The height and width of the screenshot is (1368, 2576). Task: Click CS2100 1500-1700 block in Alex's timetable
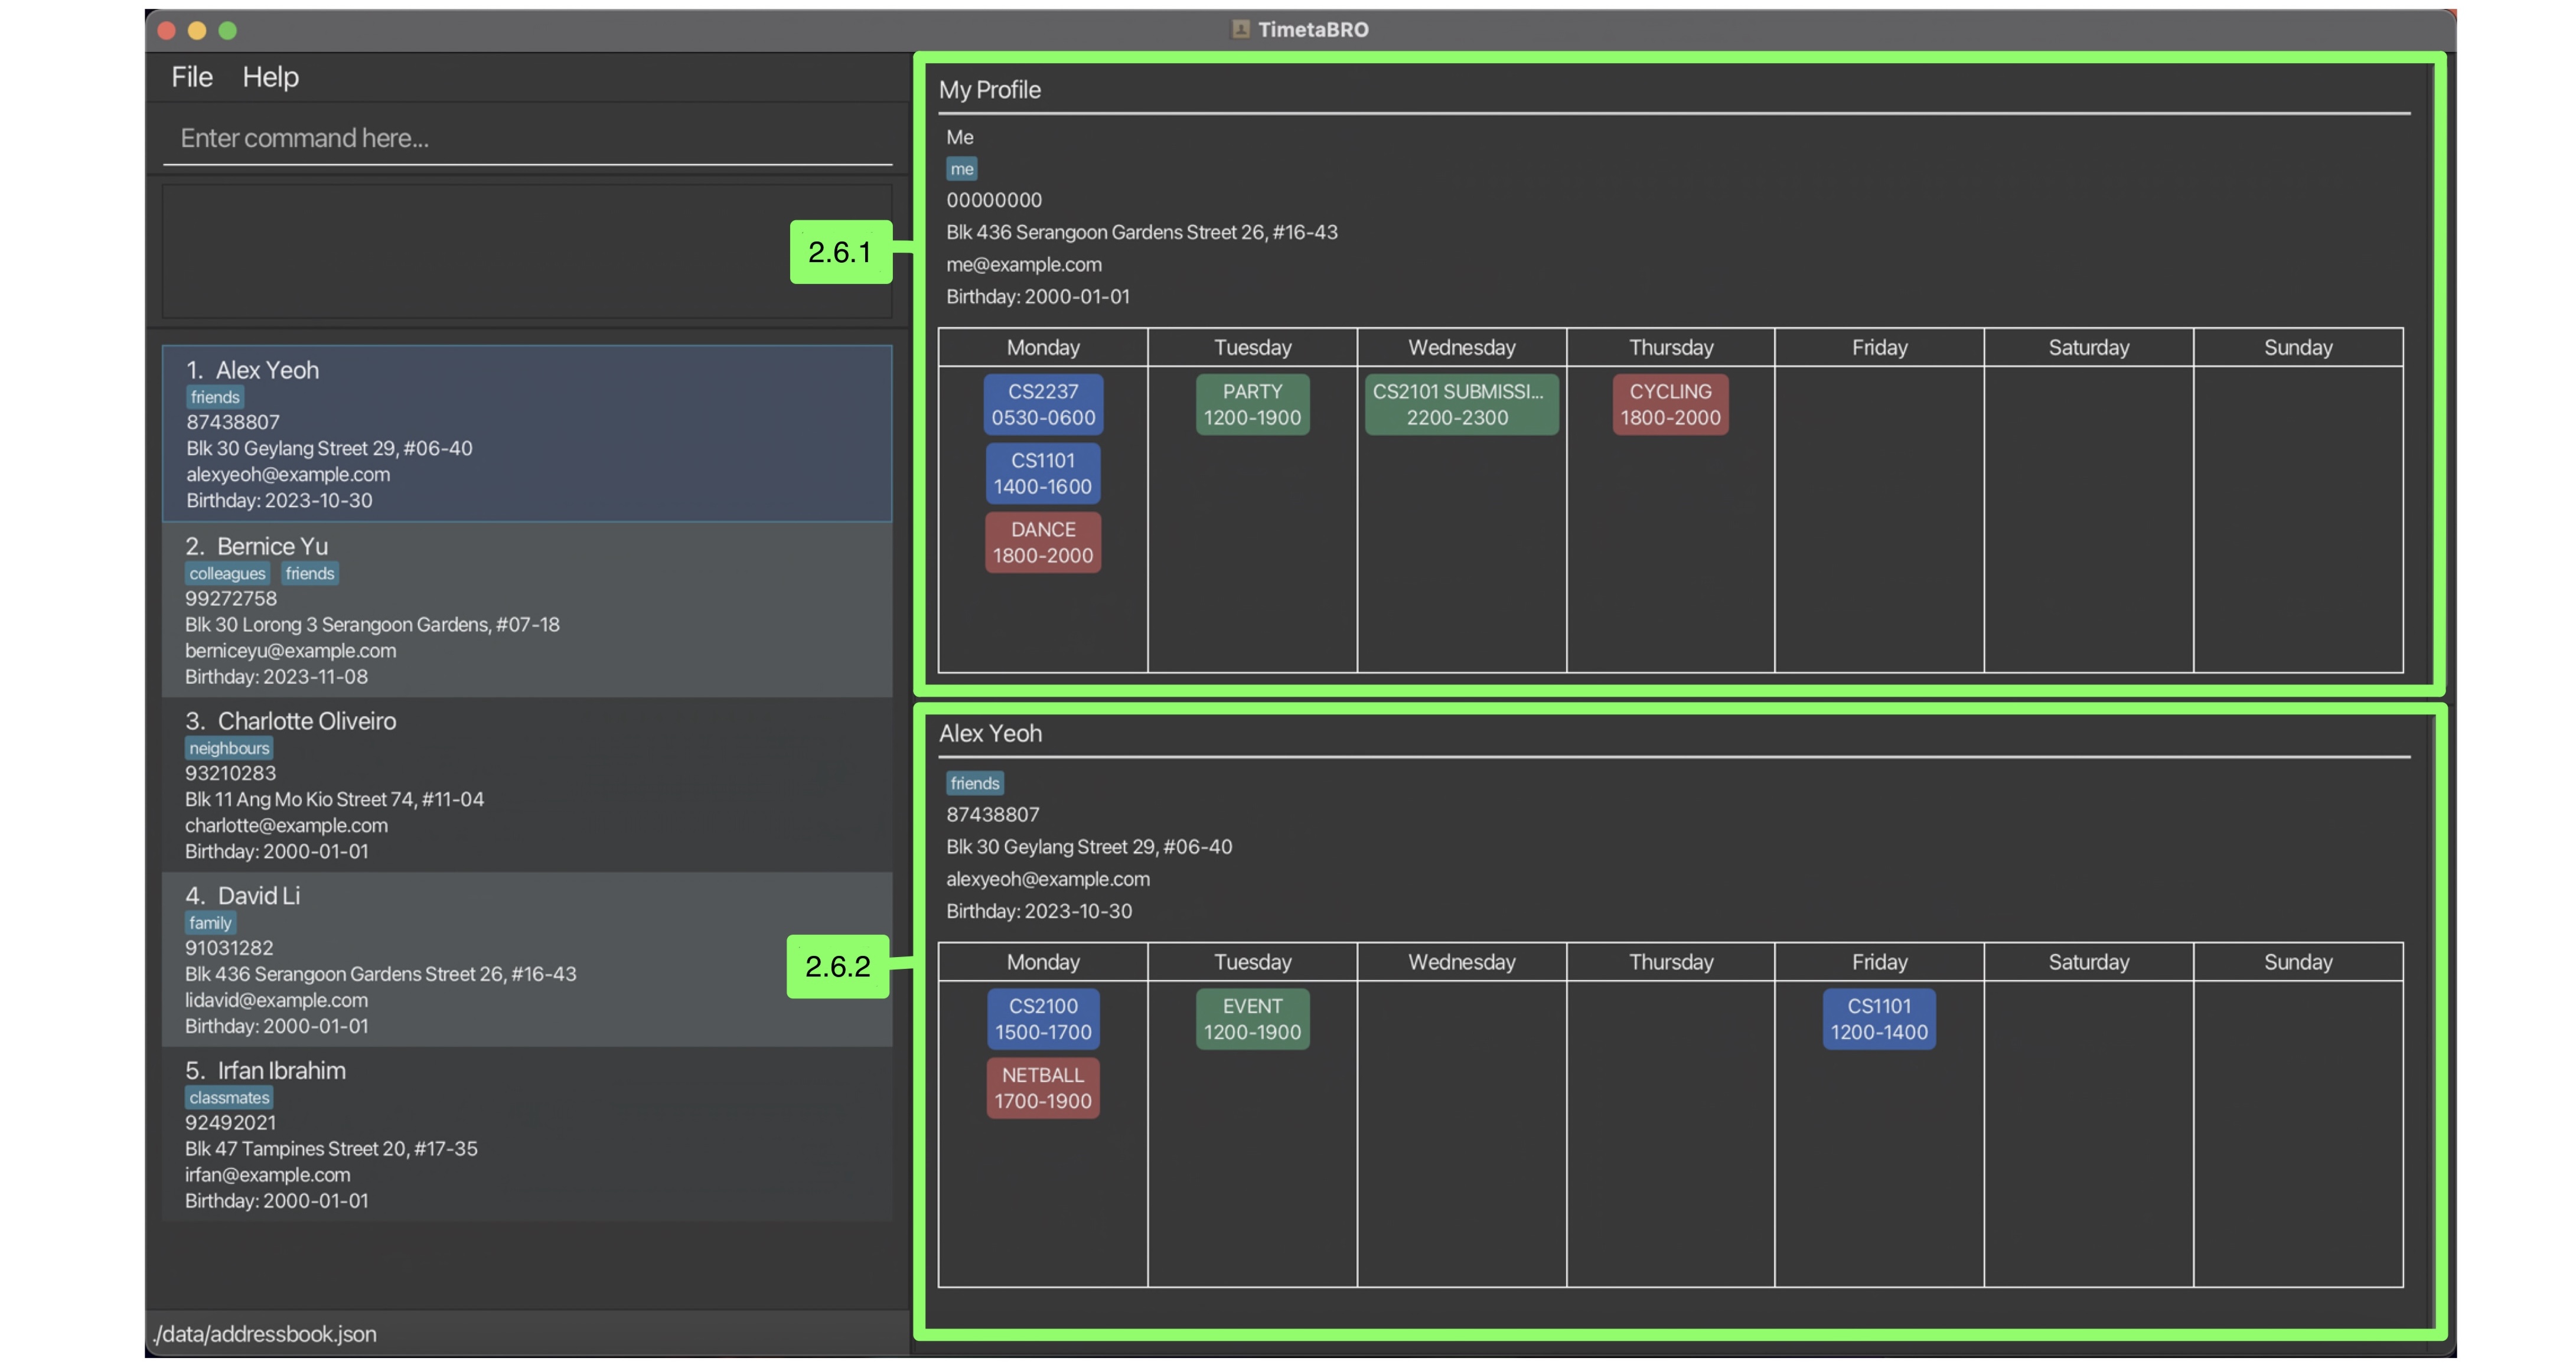click(x=1043, y=1019)
